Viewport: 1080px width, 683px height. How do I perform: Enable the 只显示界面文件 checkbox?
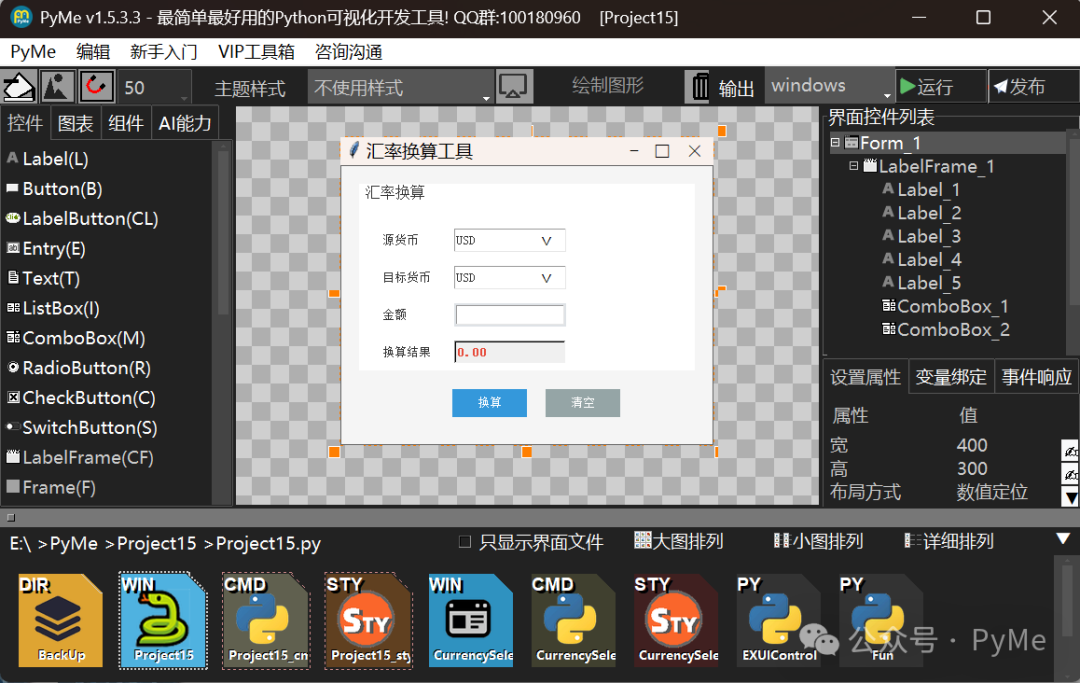(465, 542)
